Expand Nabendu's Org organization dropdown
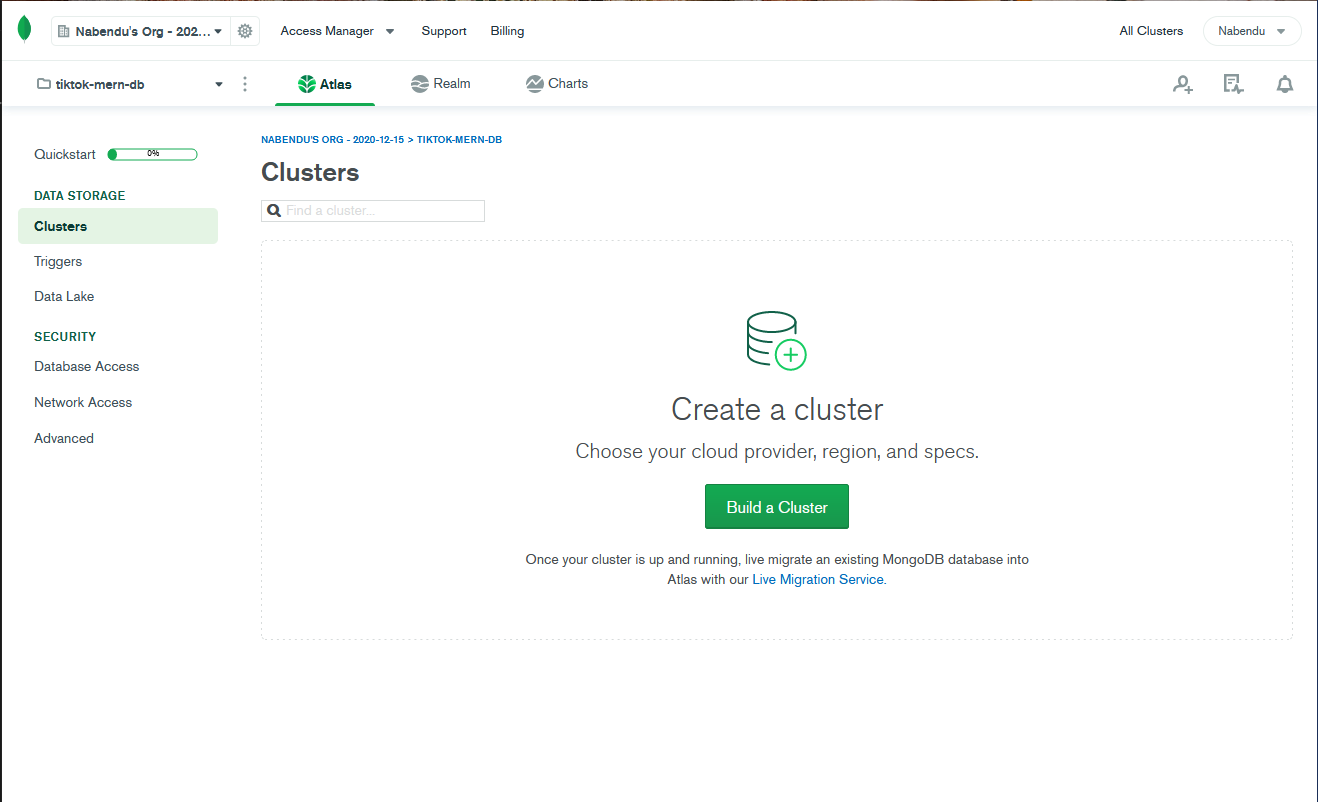This screenshot has height=802, width=1318. pos(141,31)
